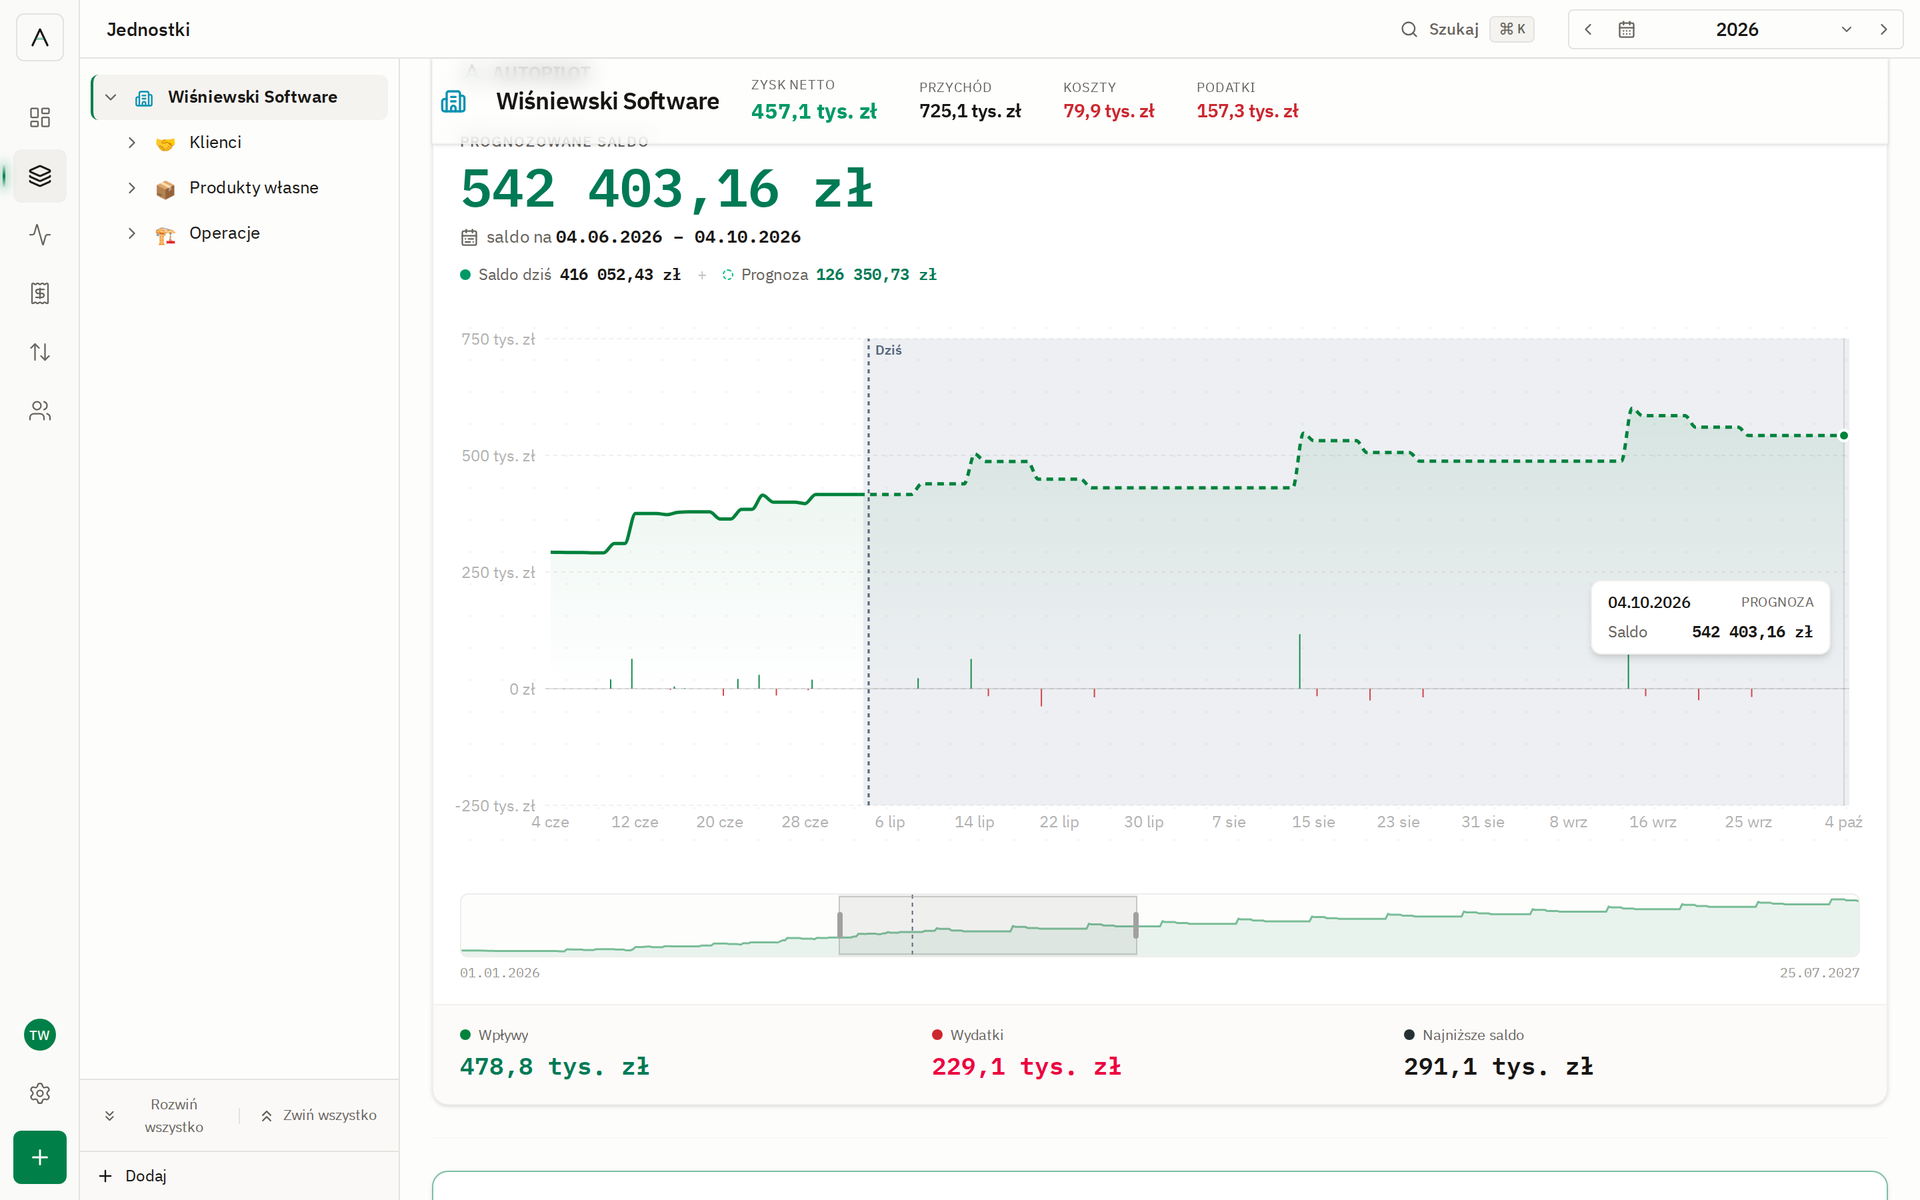Go to next year arrow
1920x1200 pixels.
pyautogui.click(x=1884, y=30)
